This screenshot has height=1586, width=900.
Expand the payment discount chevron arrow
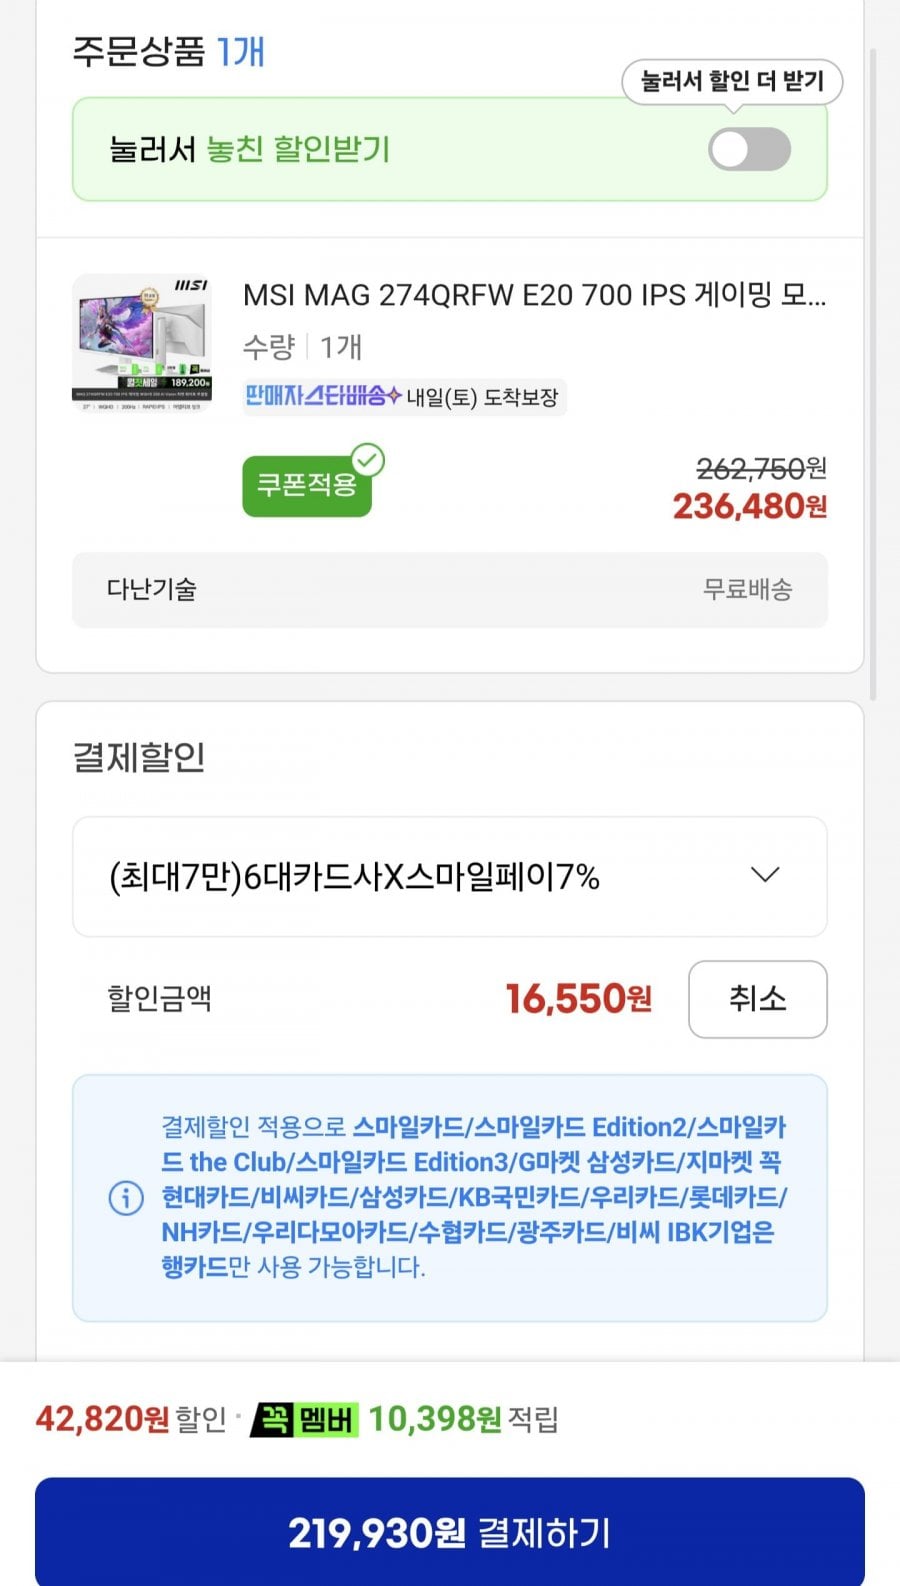(765, 876)
